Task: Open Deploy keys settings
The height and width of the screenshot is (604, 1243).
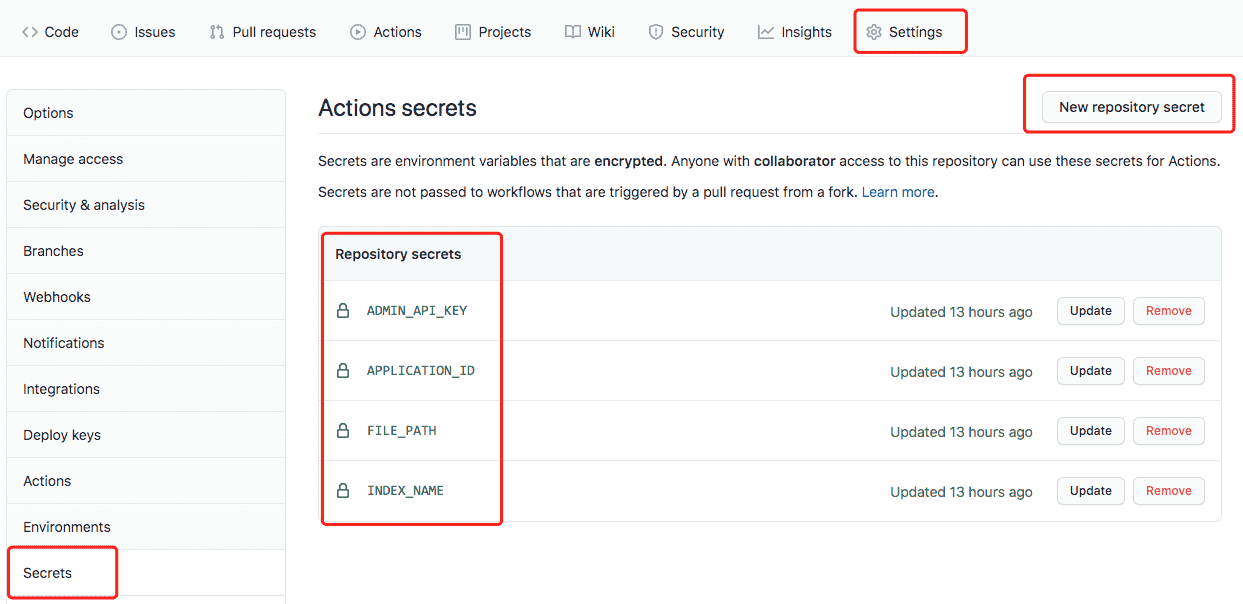Action: pyautogui.click(x=146, y=435)
